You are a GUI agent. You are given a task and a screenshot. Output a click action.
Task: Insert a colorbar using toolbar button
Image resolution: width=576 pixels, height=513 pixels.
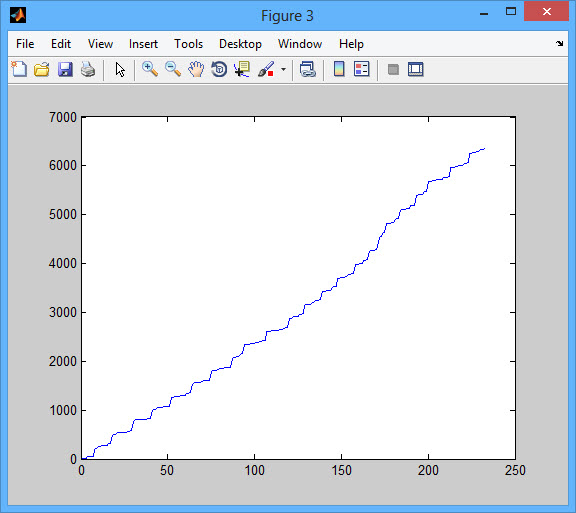click(339, 69)
